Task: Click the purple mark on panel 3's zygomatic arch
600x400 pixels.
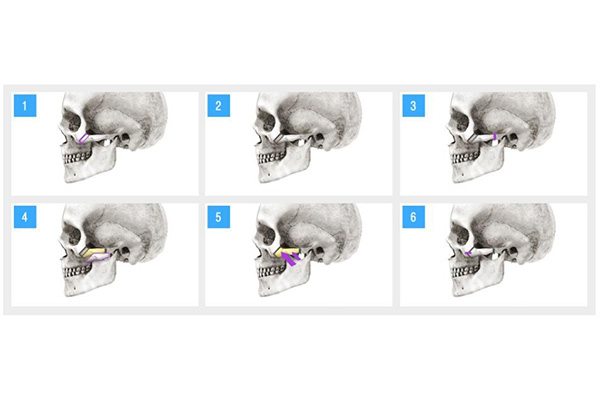Action: coord(495,136)
